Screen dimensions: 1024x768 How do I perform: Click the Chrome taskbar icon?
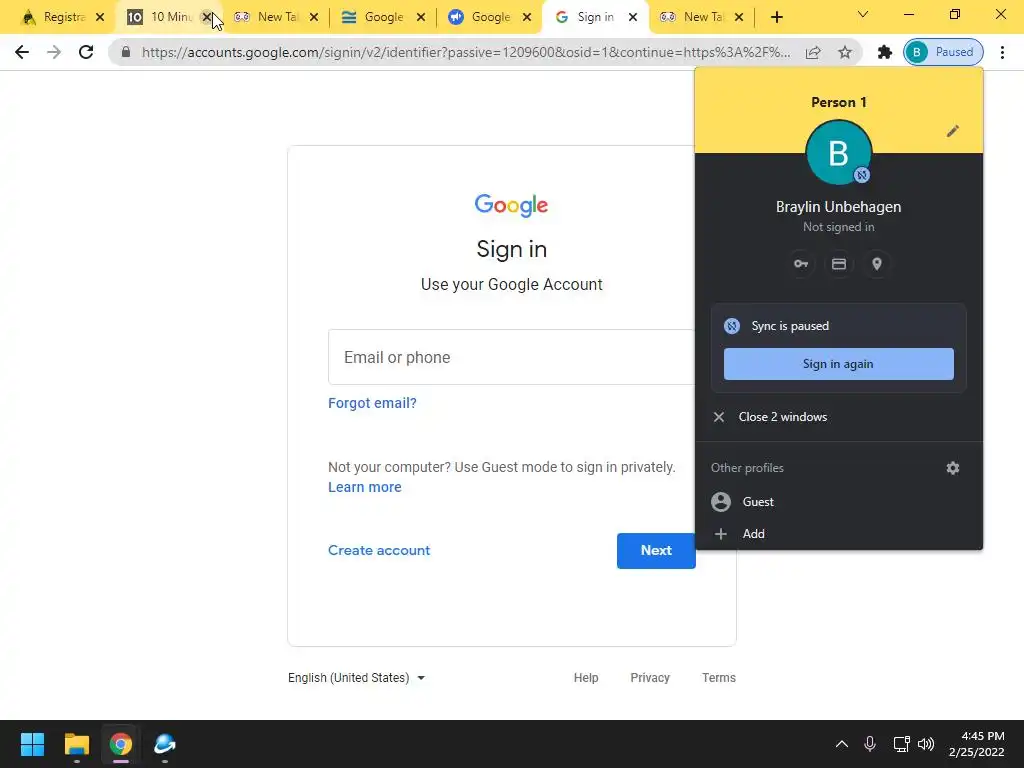pos(121,744)
